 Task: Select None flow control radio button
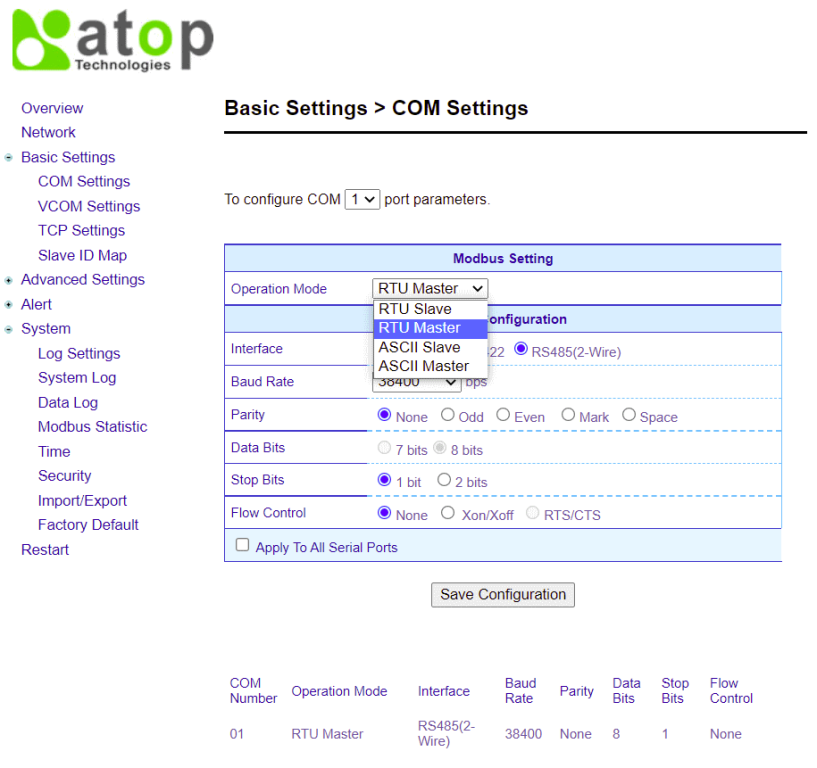tap(384, 513)
